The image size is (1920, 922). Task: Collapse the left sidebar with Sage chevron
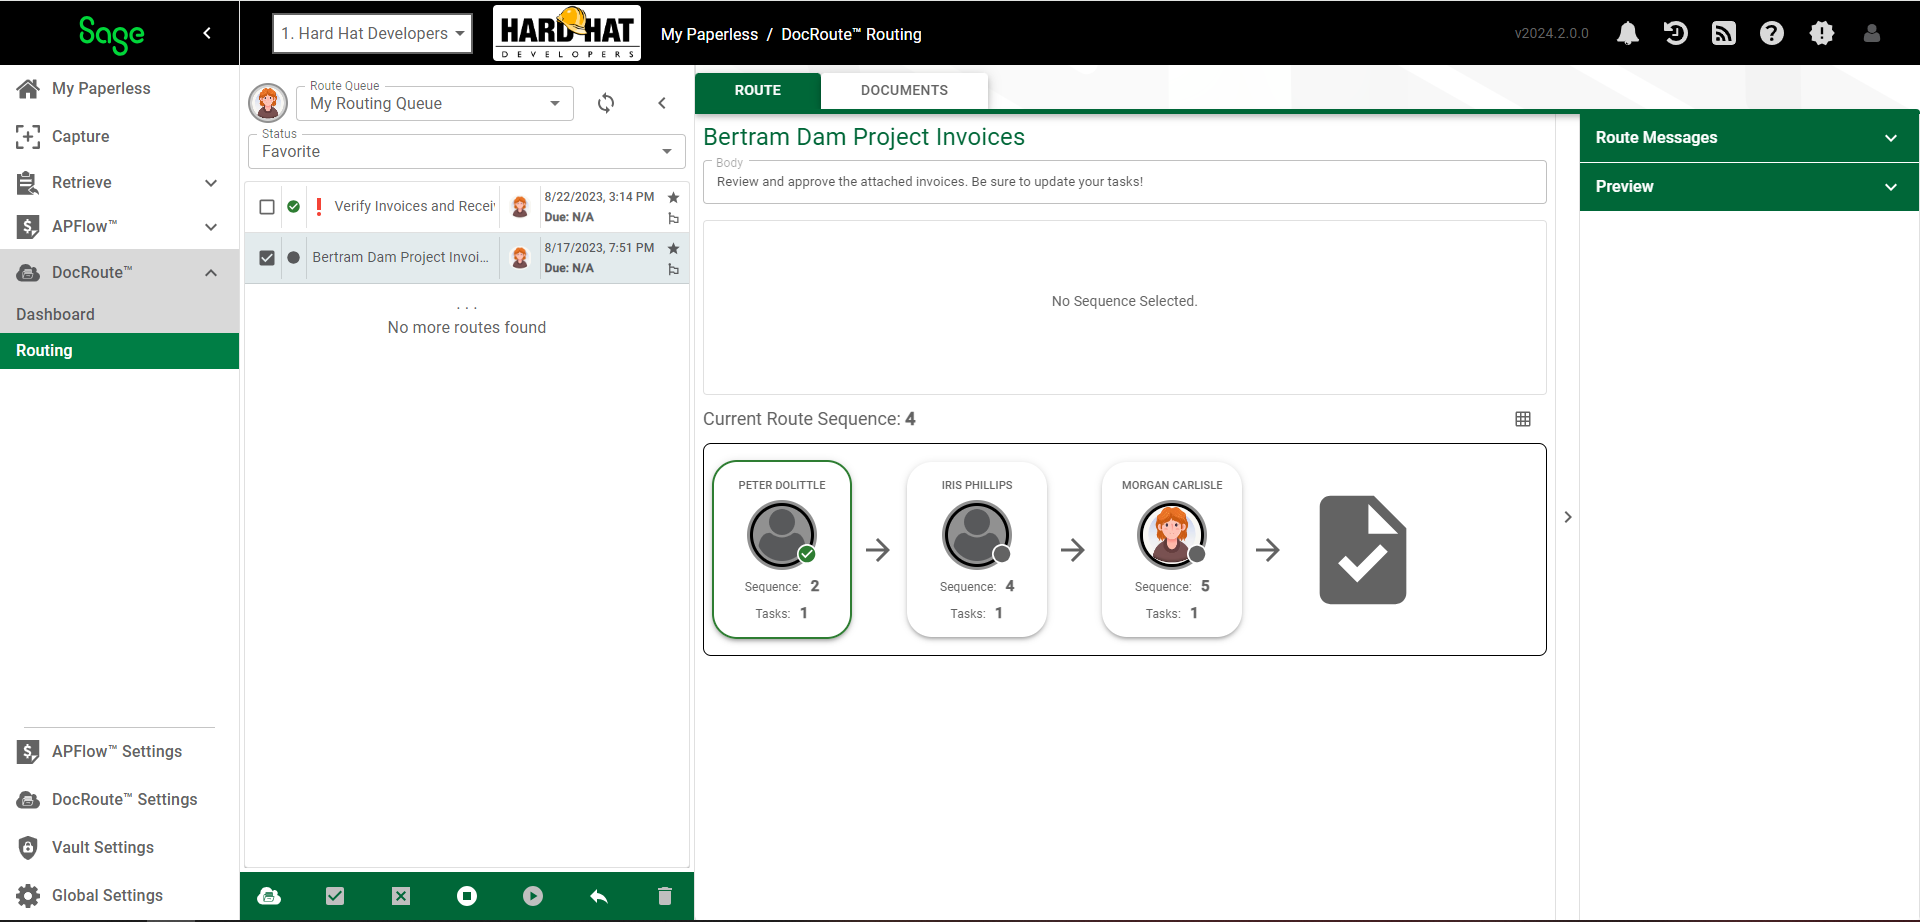[207, 33]
